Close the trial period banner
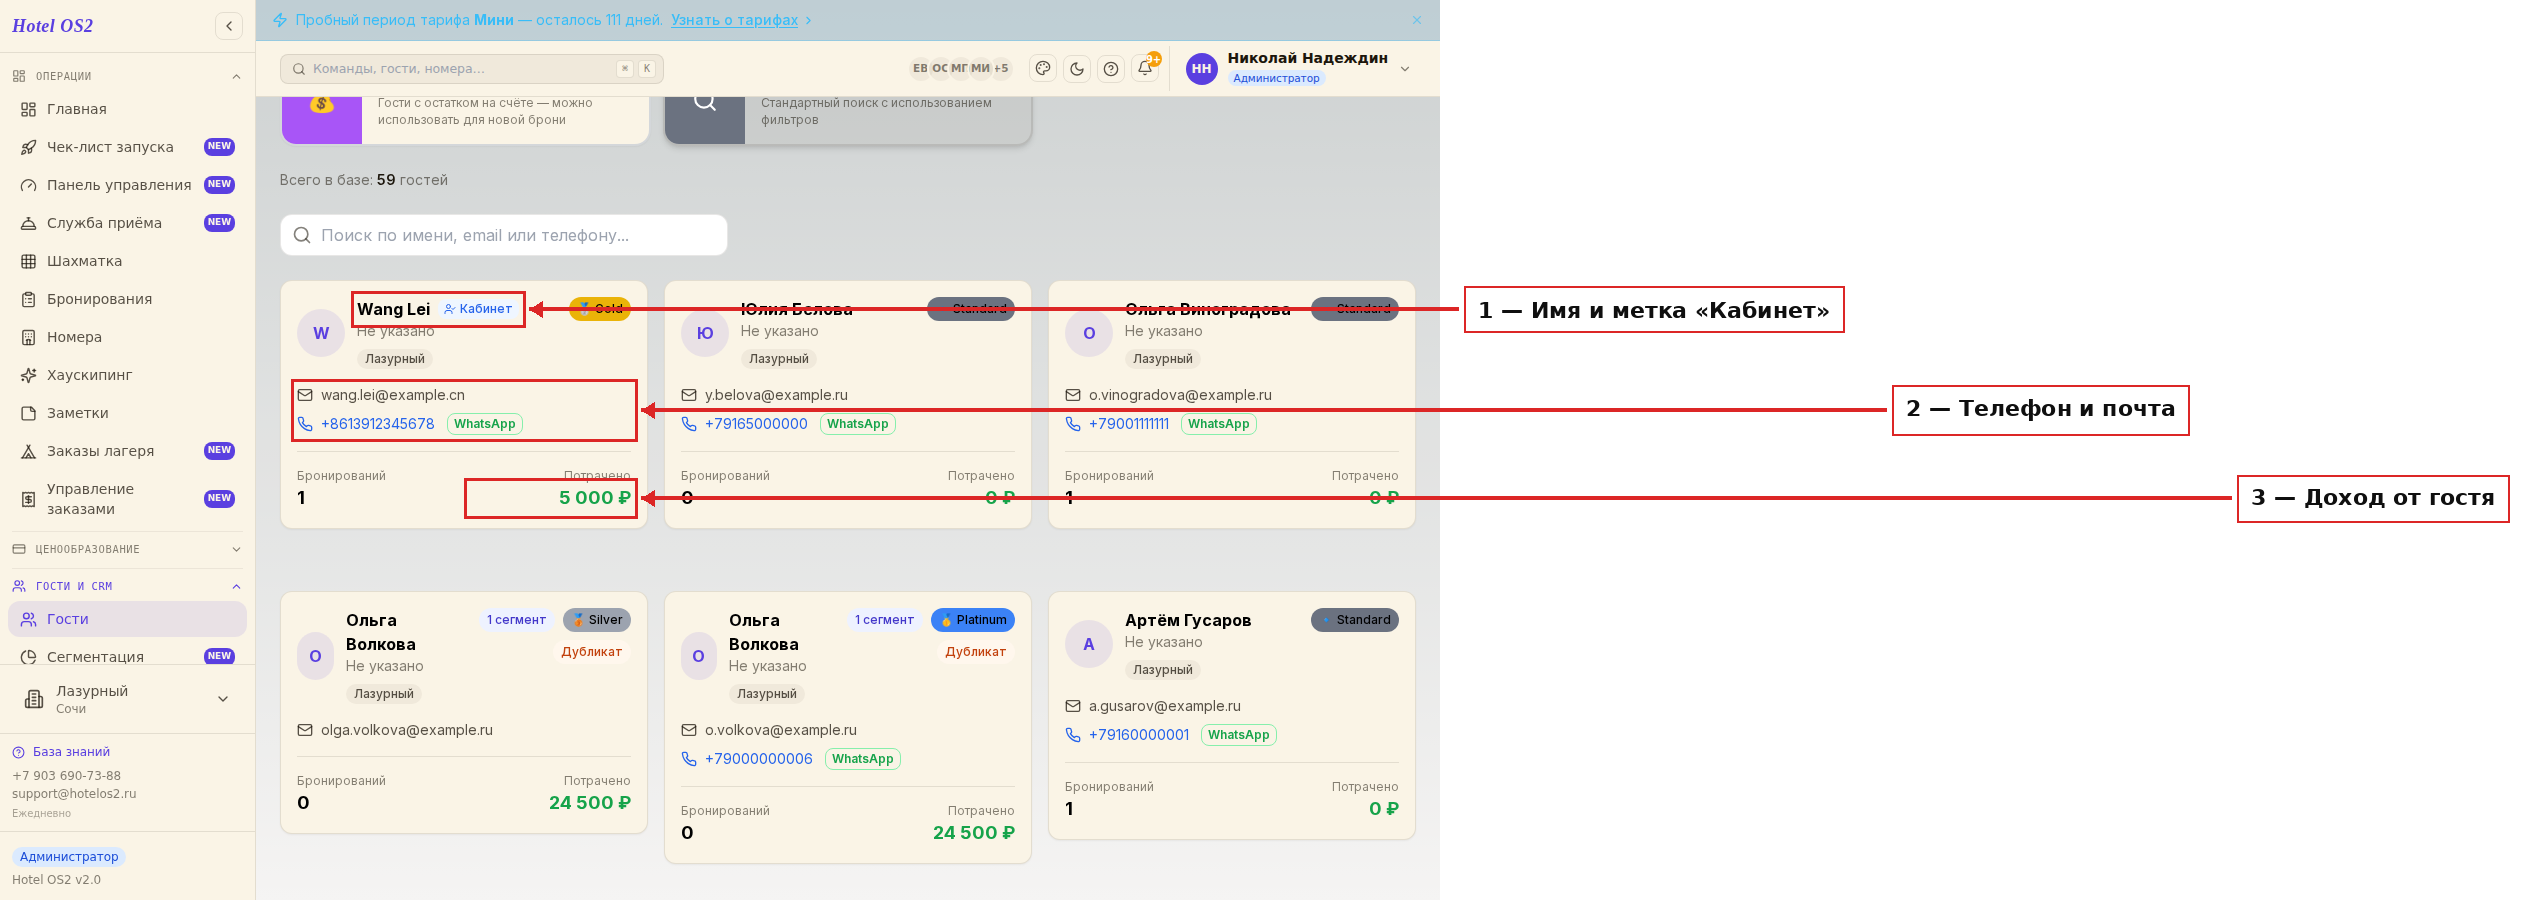This screenshot has height=900, width=2533. click(x=1416, y=20)
